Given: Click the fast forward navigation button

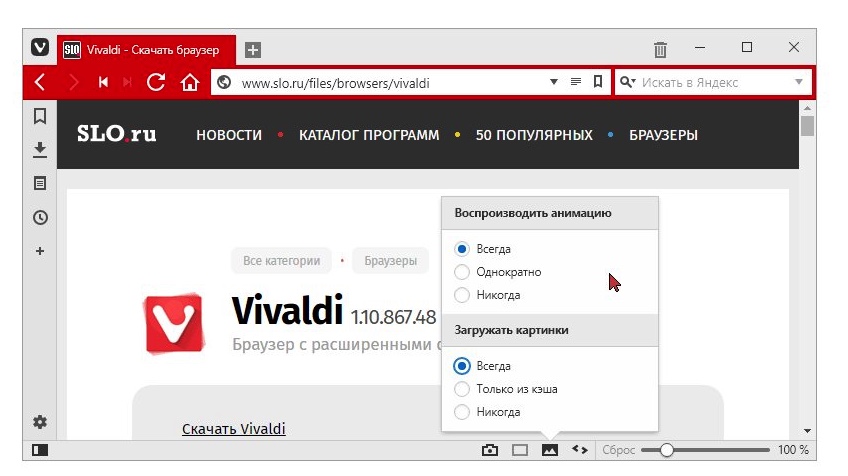Looking at the screenshot, I should point(127,82).
